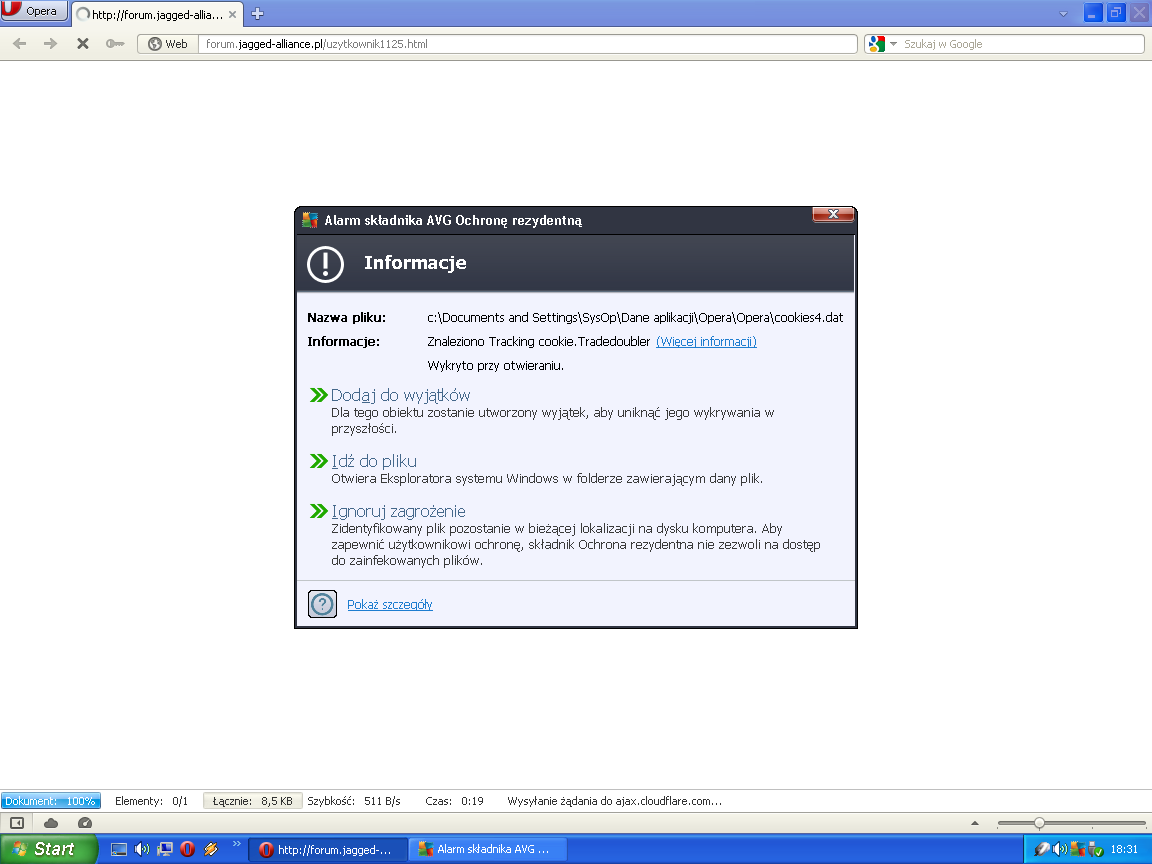Viewport: 1152px width, 864px height.
Task: Click the help question mark icon in dialog
Action: click(322, 604)
